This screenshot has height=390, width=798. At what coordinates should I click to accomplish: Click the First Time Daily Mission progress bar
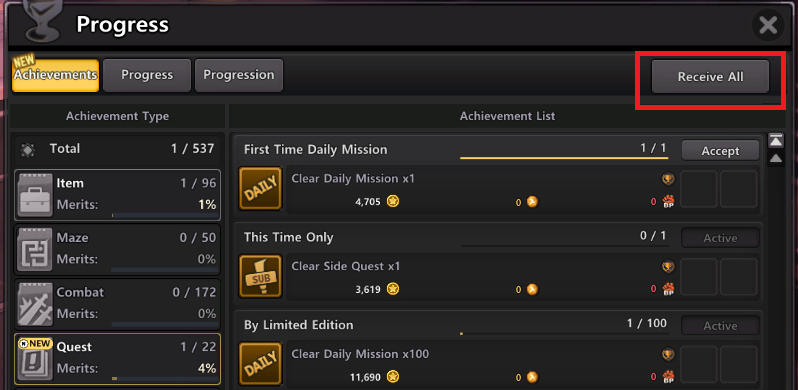[563, 158]
